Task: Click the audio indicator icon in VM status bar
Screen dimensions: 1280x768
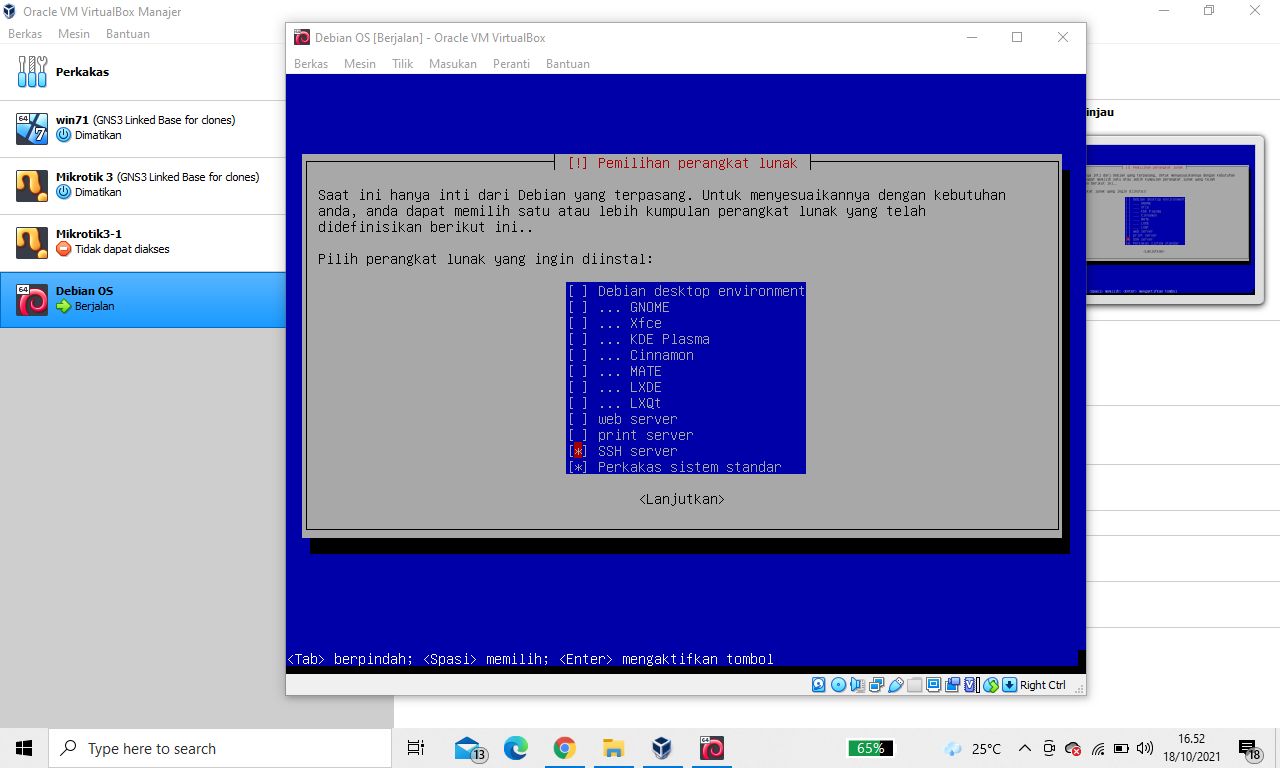Action: 858,685
